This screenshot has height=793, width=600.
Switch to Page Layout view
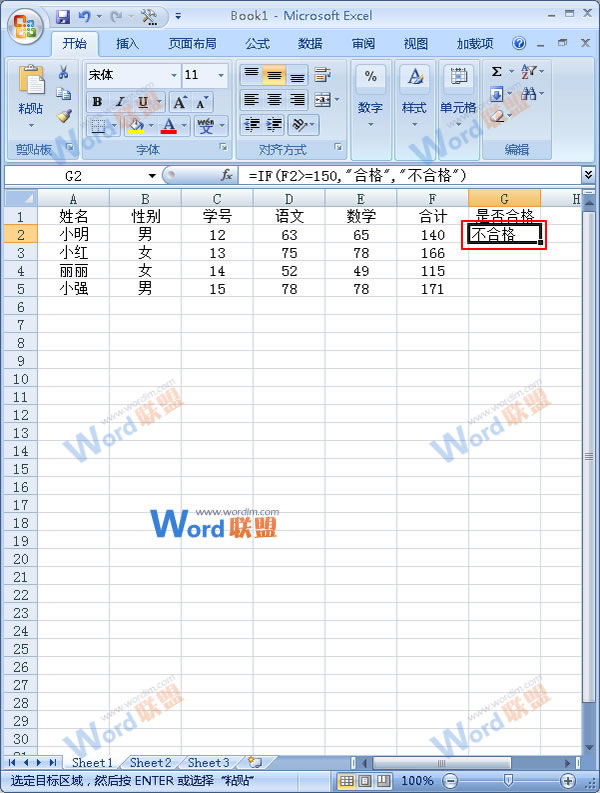tap(365, 780)
